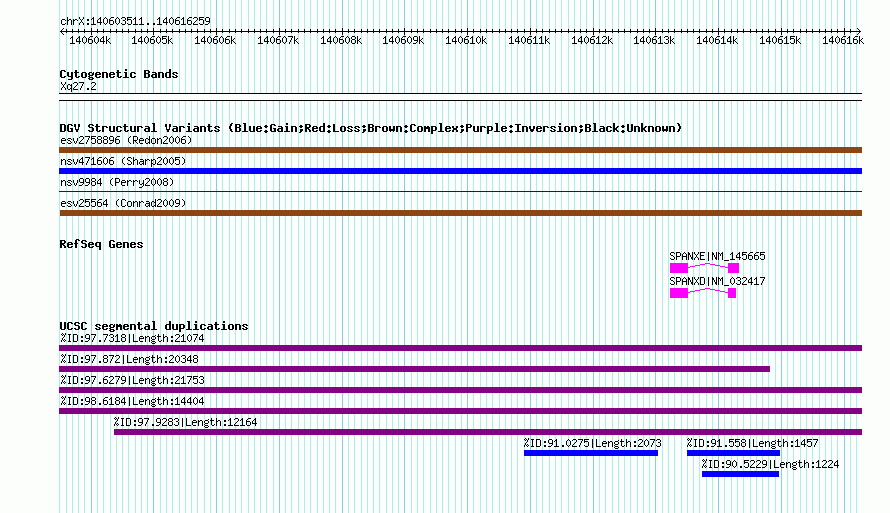
Task: Select the chrX:140603511..140616259 coordinates label
Action: pos(135,21)
